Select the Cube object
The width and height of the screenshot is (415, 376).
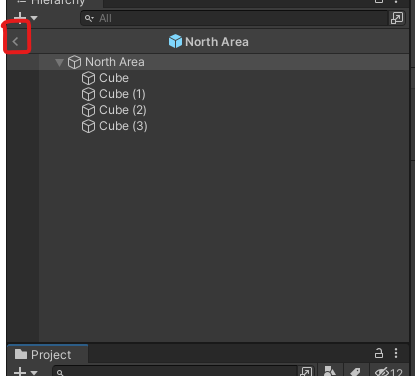point(114,78)
